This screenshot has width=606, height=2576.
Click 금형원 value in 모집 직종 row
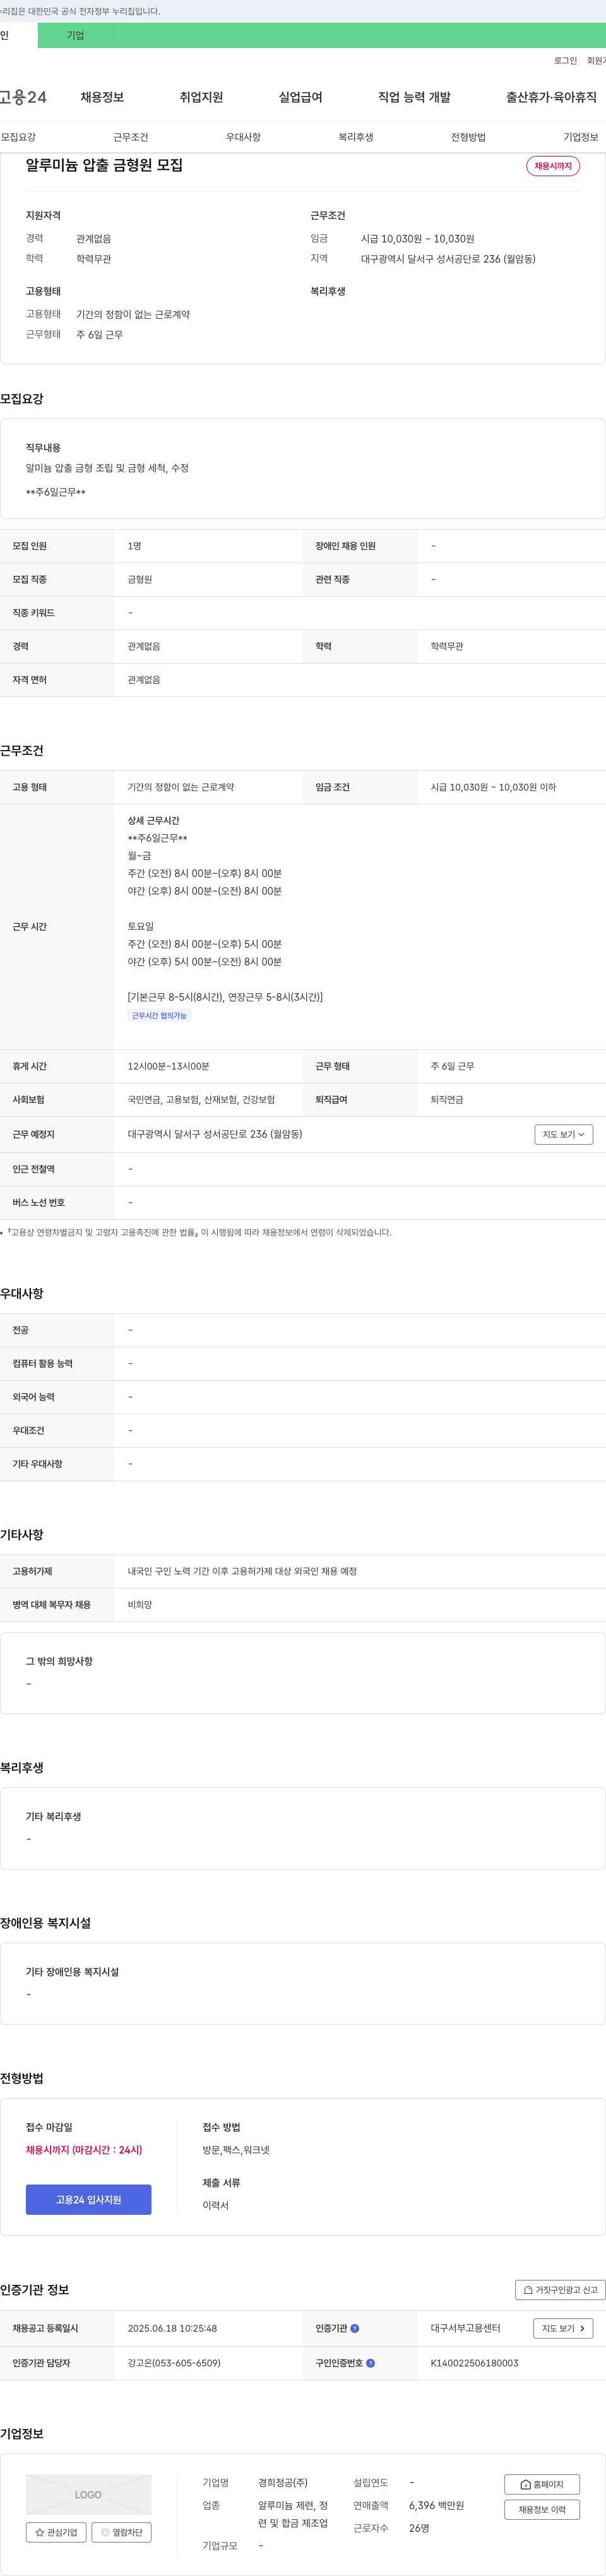140,579
